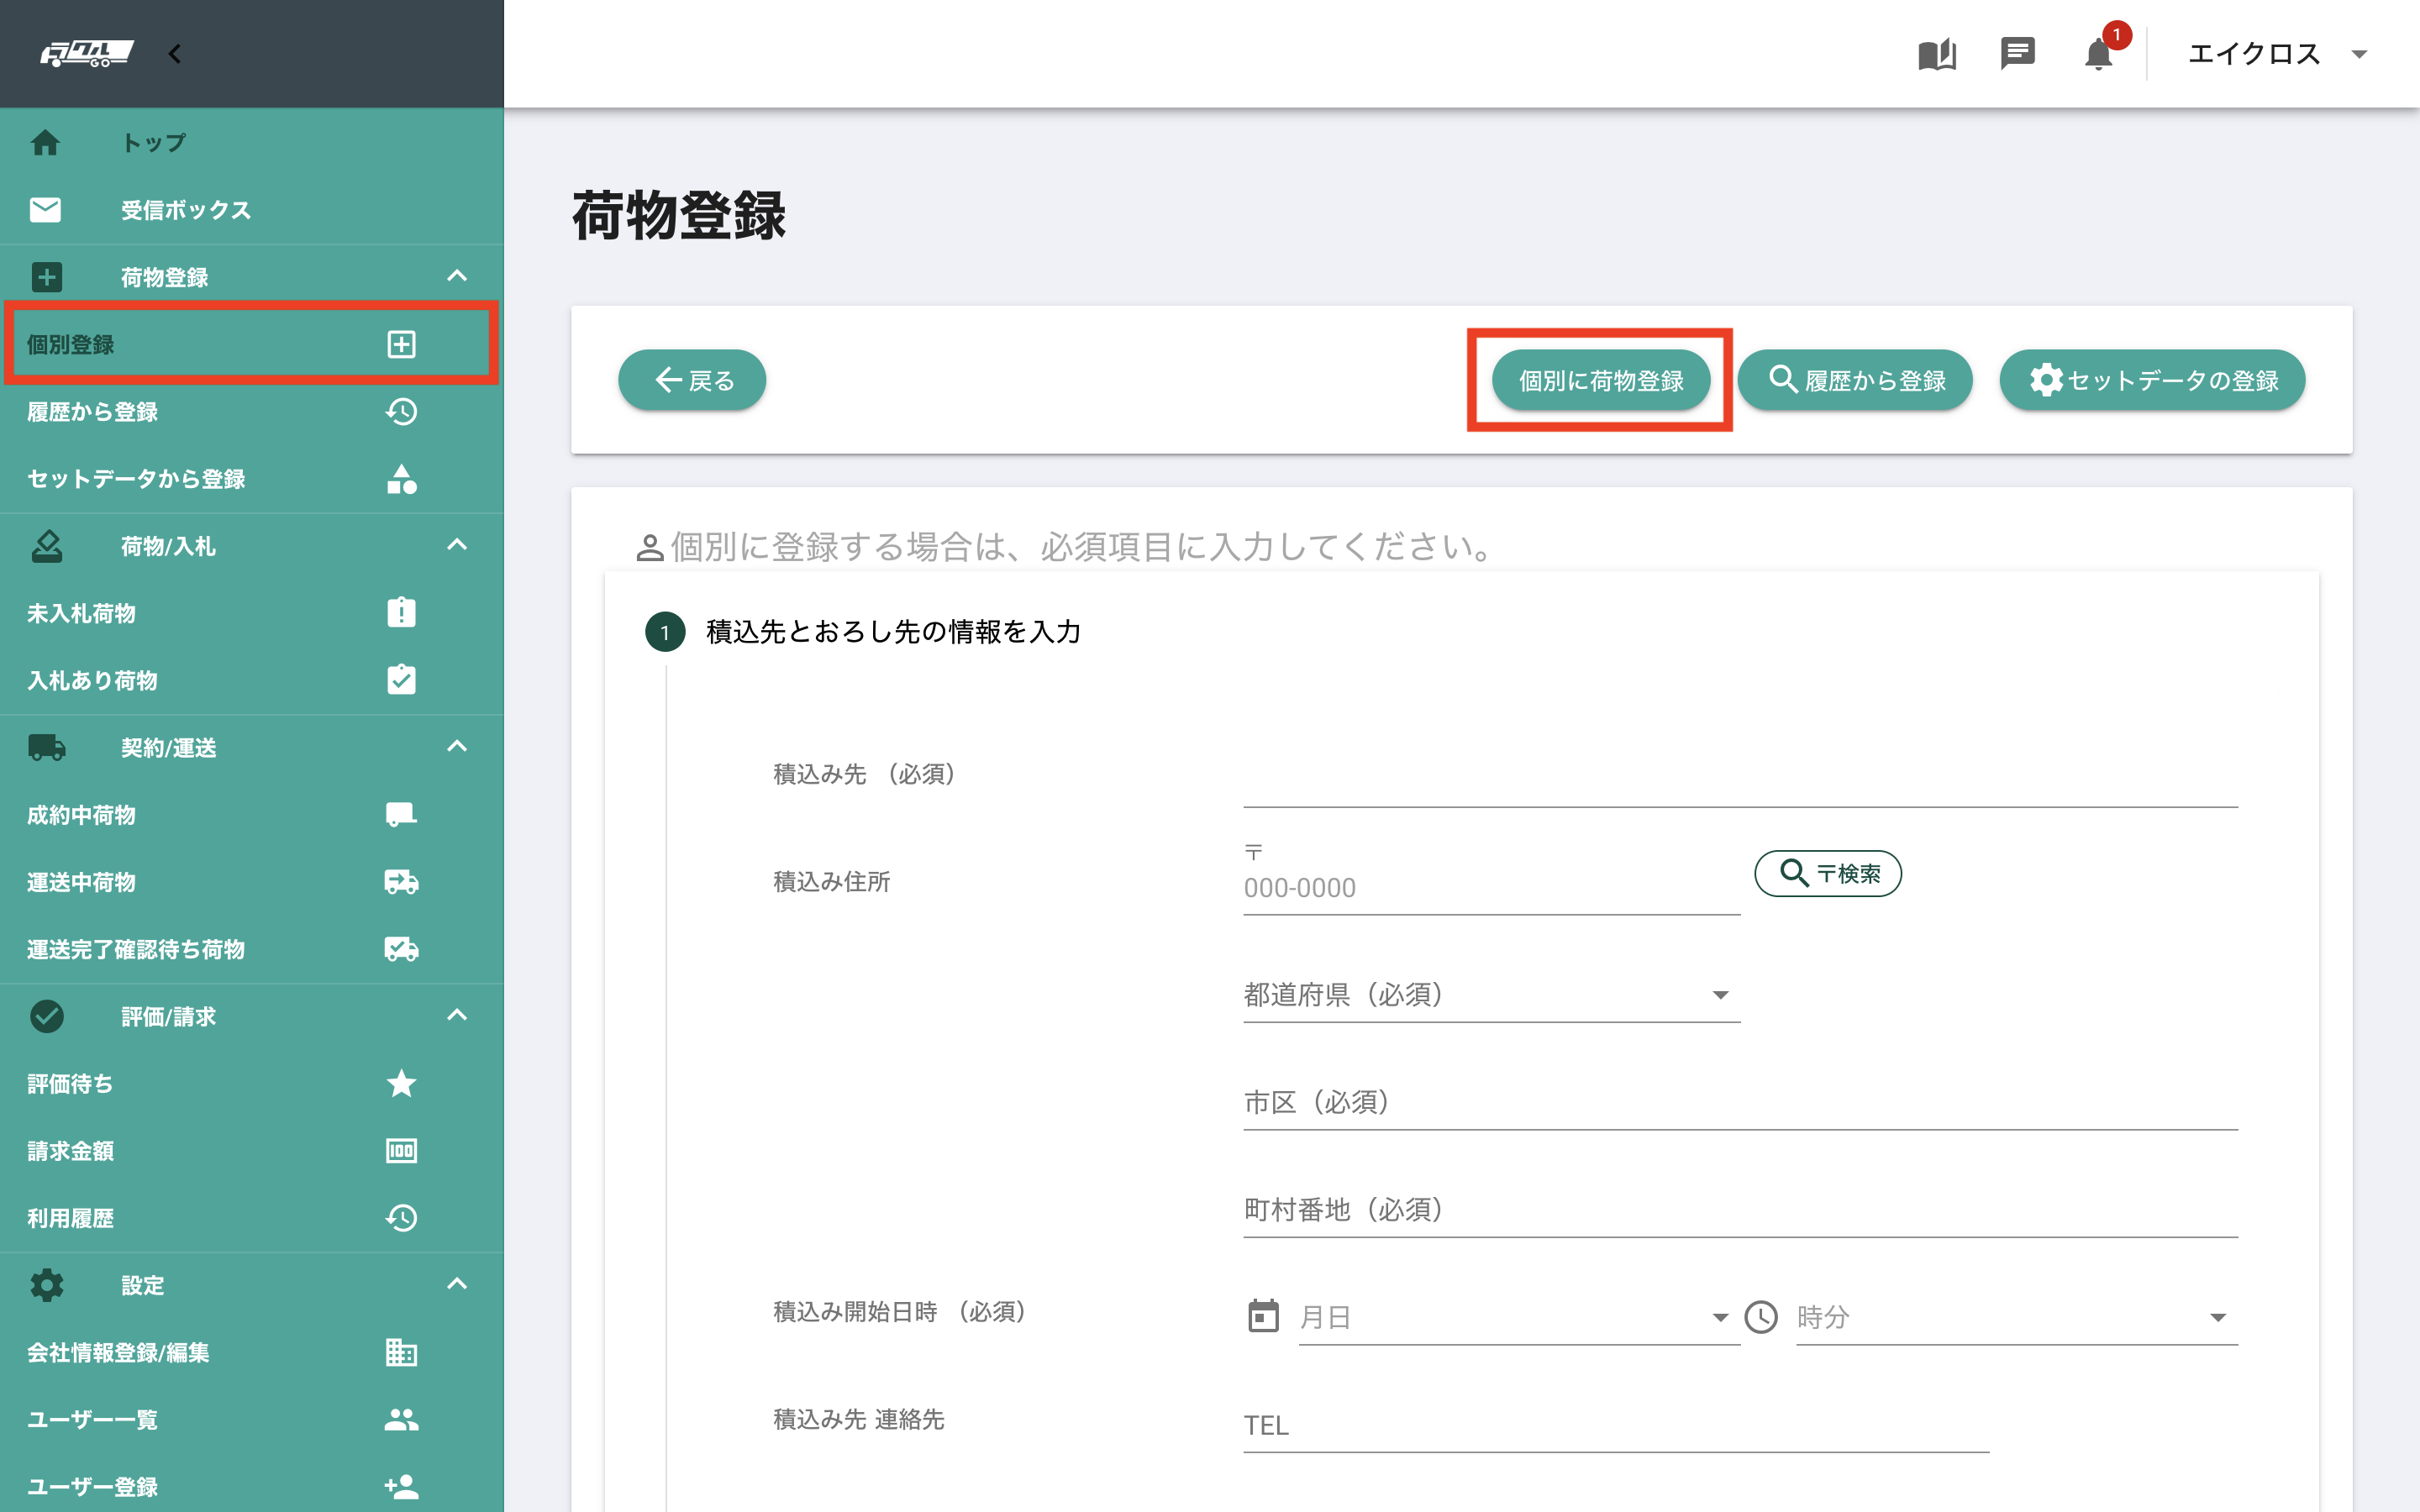Collapse the 荷物登録 sidebar section
The height and width of the screenshot is (1512, 2420).
pos(457,277)
